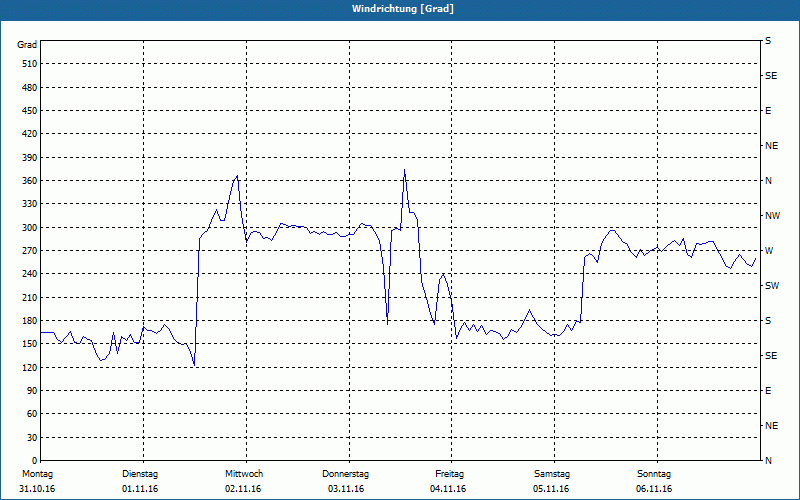Screen dimensions: 800x500
Task: Select the Donnerstag 03.11.16 date label
Action: click(x=345, y=481)
